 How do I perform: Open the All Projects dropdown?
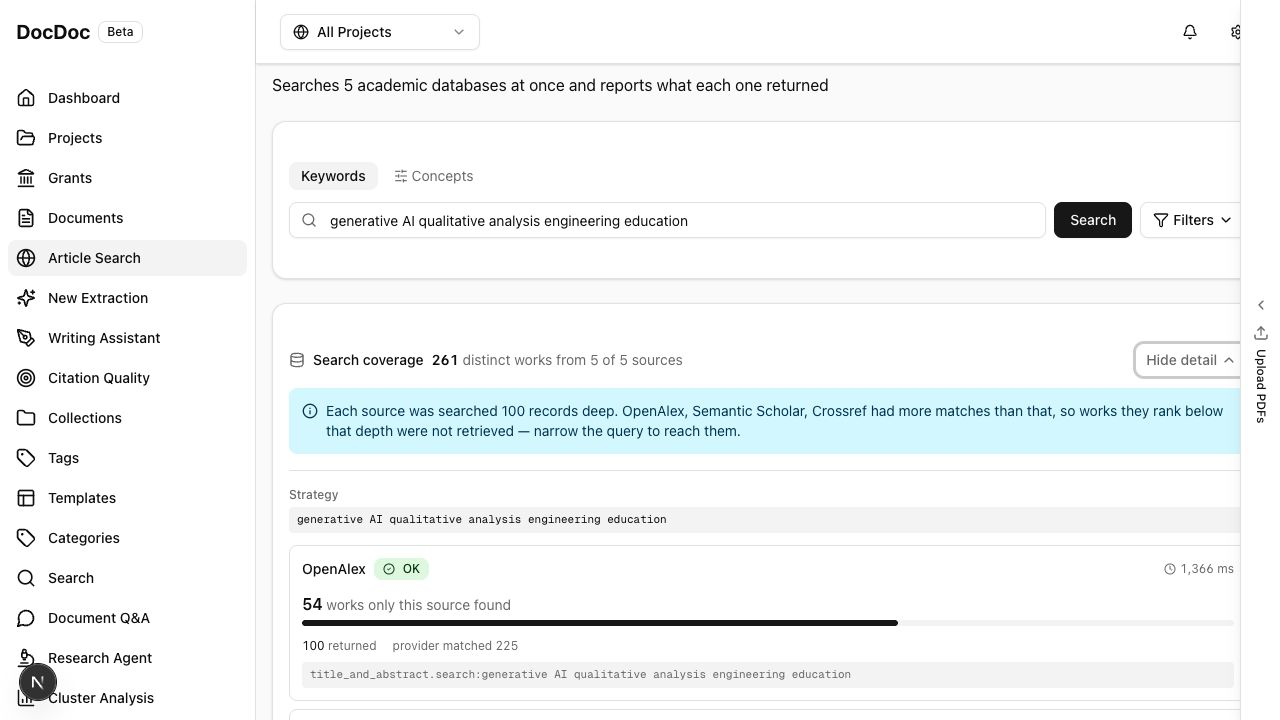pos(380,32)
